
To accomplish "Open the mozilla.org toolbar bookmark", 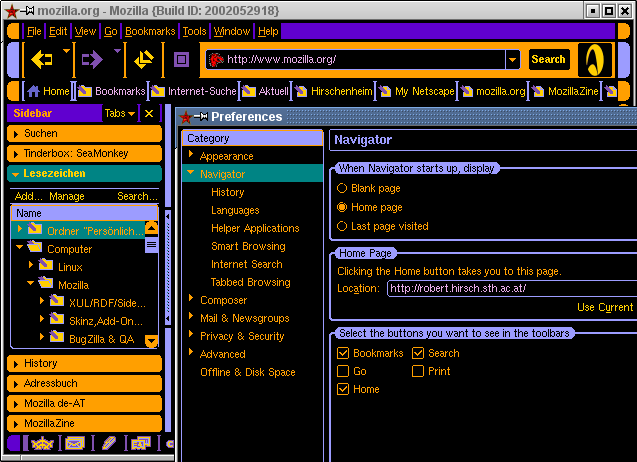I will click(x=493, y=91).
